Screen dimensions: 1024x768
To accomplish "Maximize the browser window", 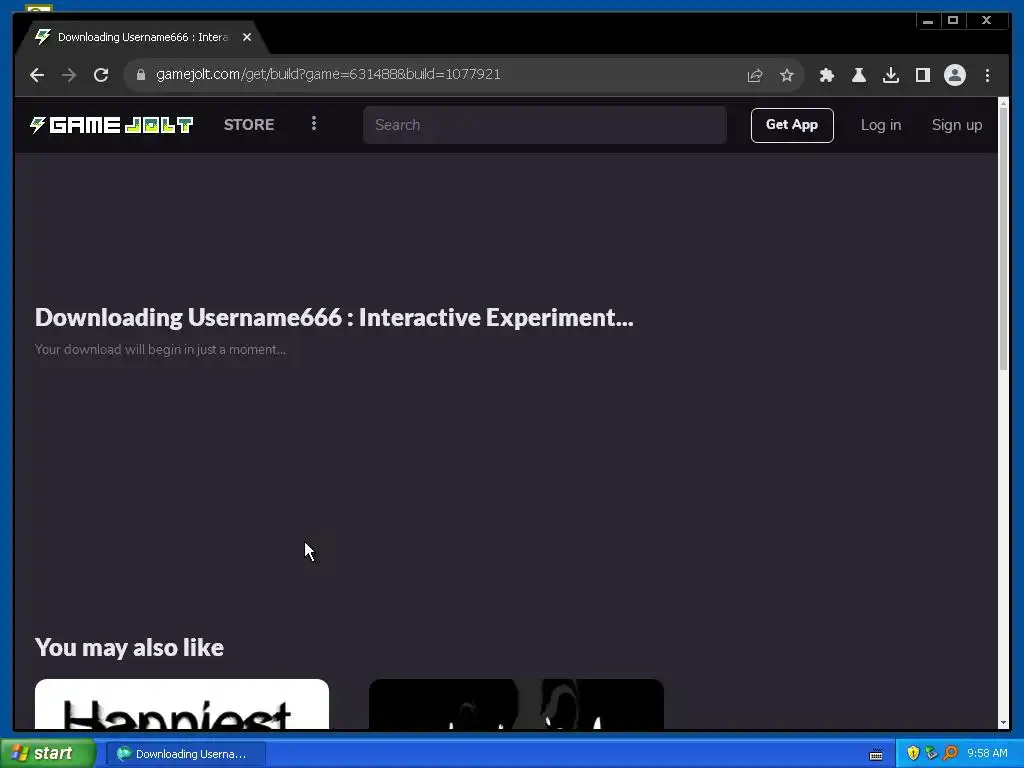I will click(953, 21).
